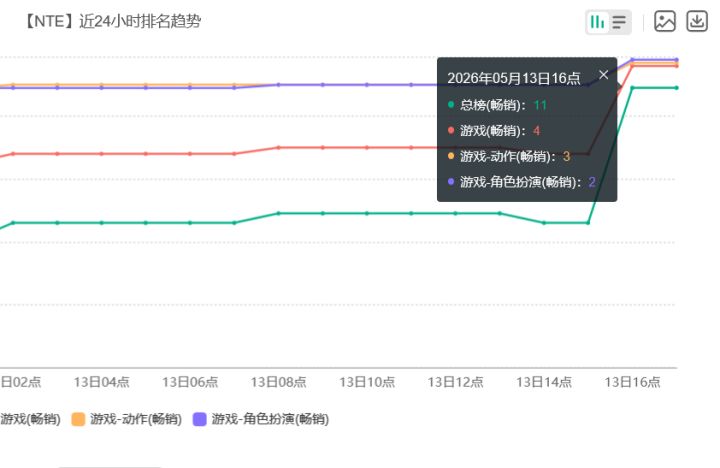Viewport: 720px width, 468px height.
Task: Toggle 游戏-动作(畅销) legend series
Action: 127,419
